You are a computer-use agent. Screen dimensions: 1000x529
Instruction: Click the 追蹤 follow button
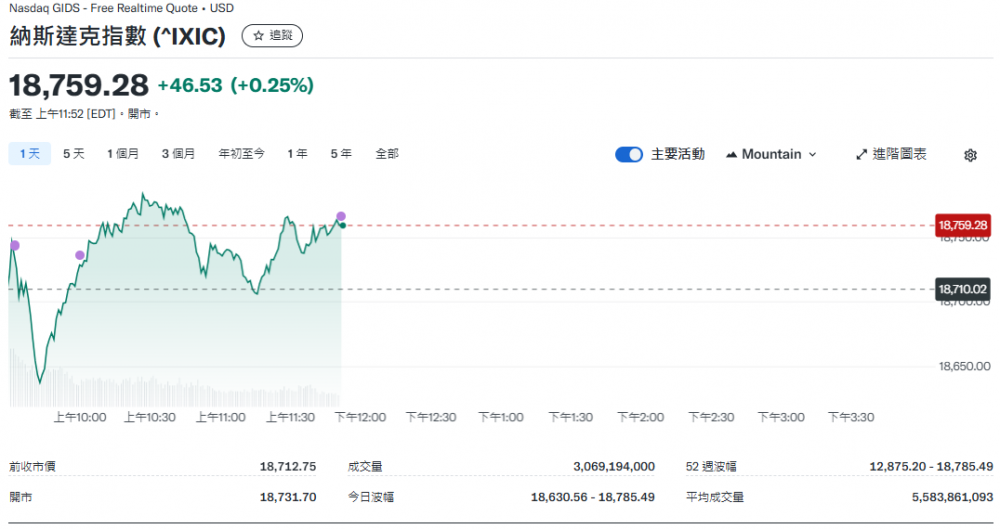tap(272, 36)
